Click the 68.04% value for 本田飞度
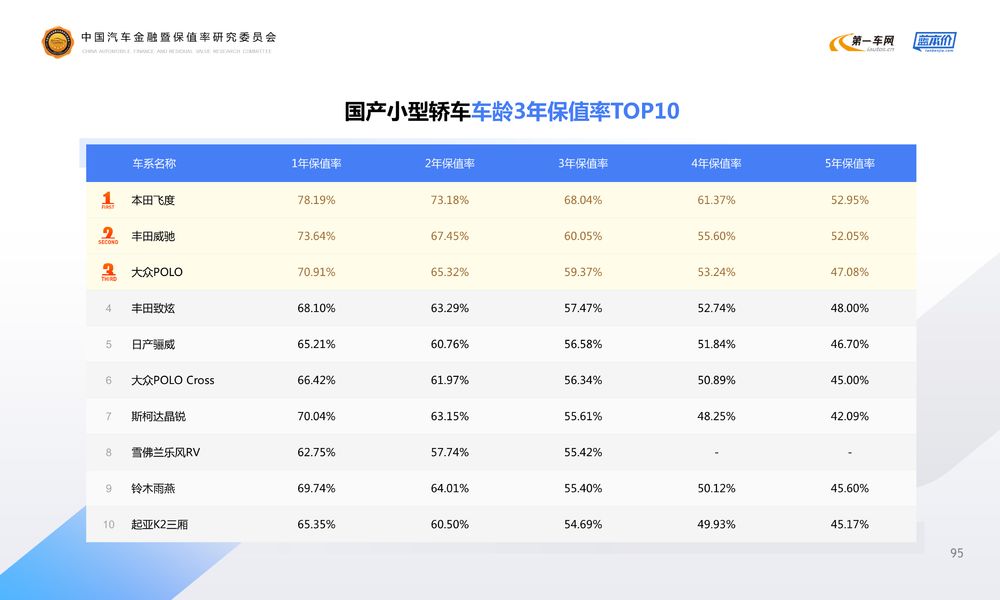This screenshot has height=600, width=1000. [x=583, y=200]
